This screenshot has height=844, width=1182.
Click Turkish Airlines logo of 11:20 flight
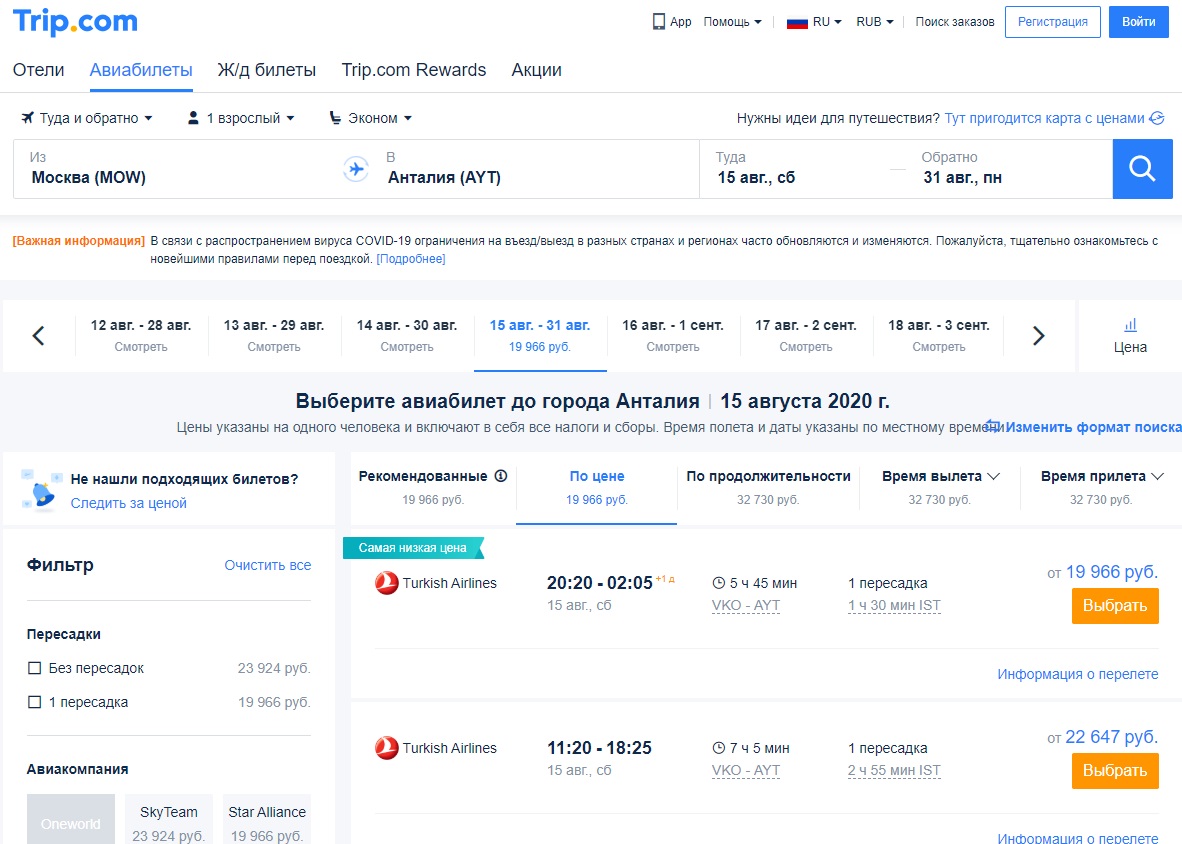[x=387, y=748]
